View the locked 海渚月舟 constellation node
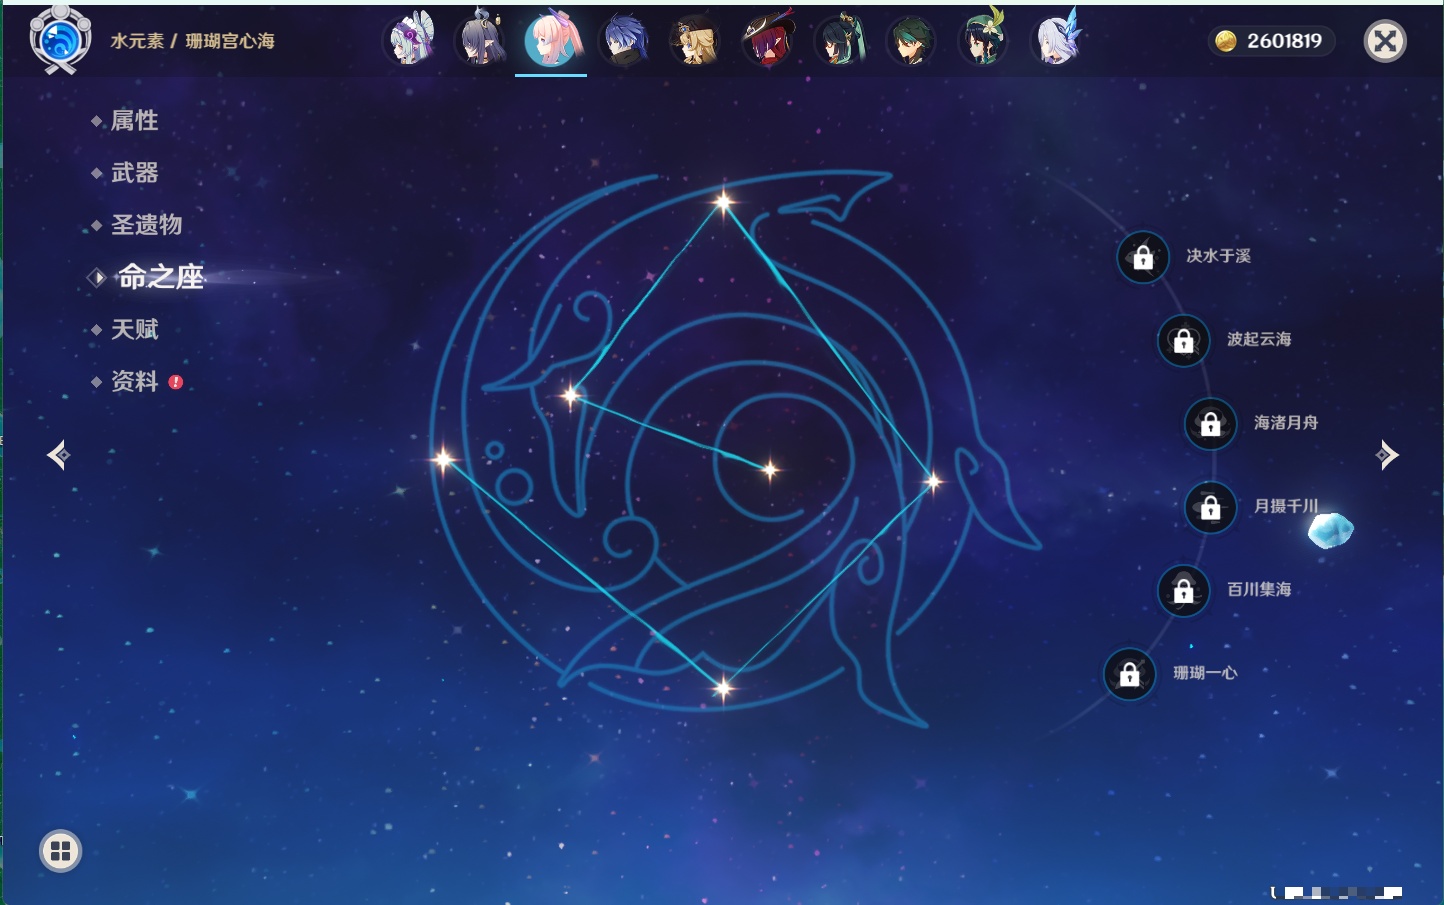Screen dimensions: 1444x905 [x=1211, y=424]
